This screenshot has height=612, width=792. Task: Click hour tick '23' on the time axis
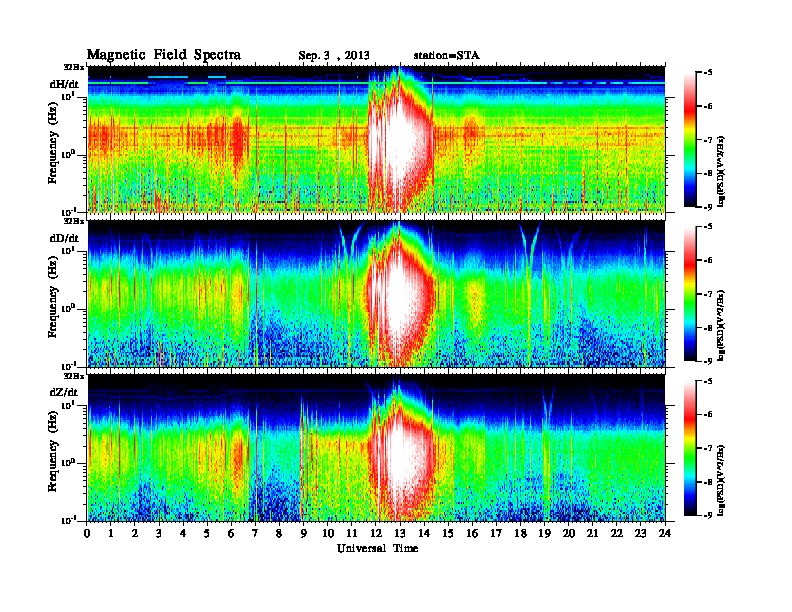click(x=641, y=533)
